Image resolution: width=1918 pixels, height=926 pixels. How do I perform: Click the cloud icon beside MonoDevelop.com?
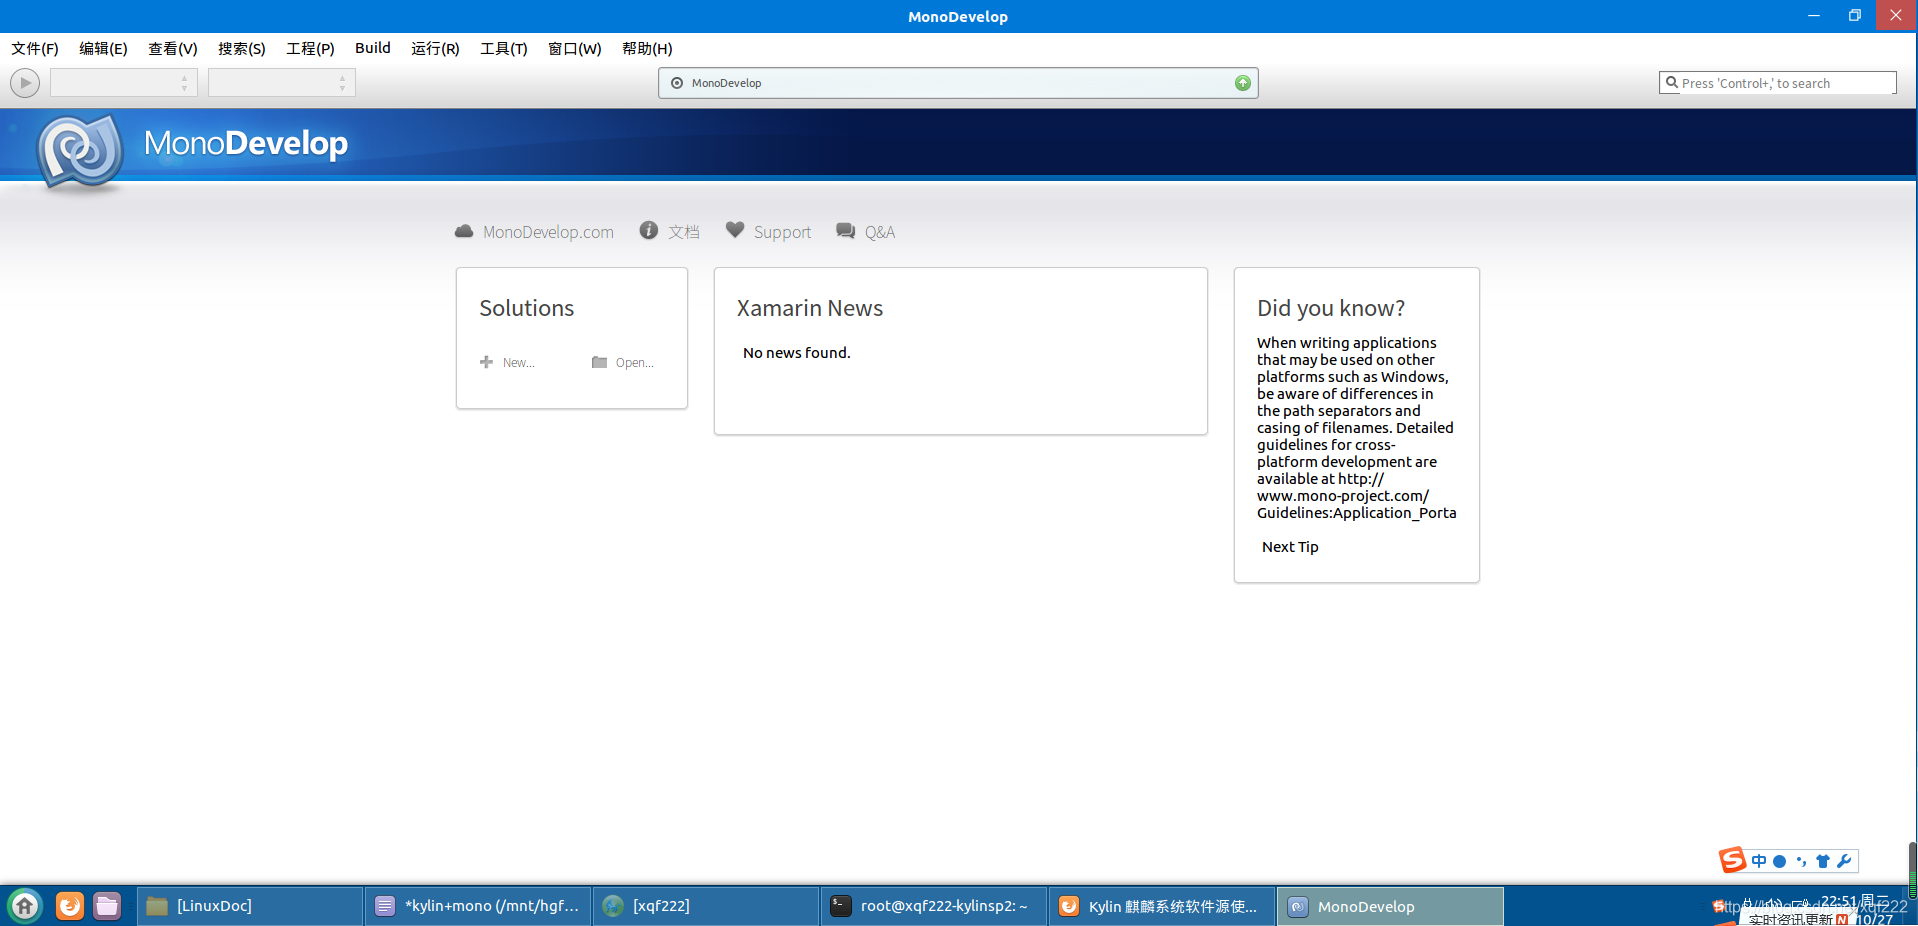pyautogui.click(x=464, y=231)
